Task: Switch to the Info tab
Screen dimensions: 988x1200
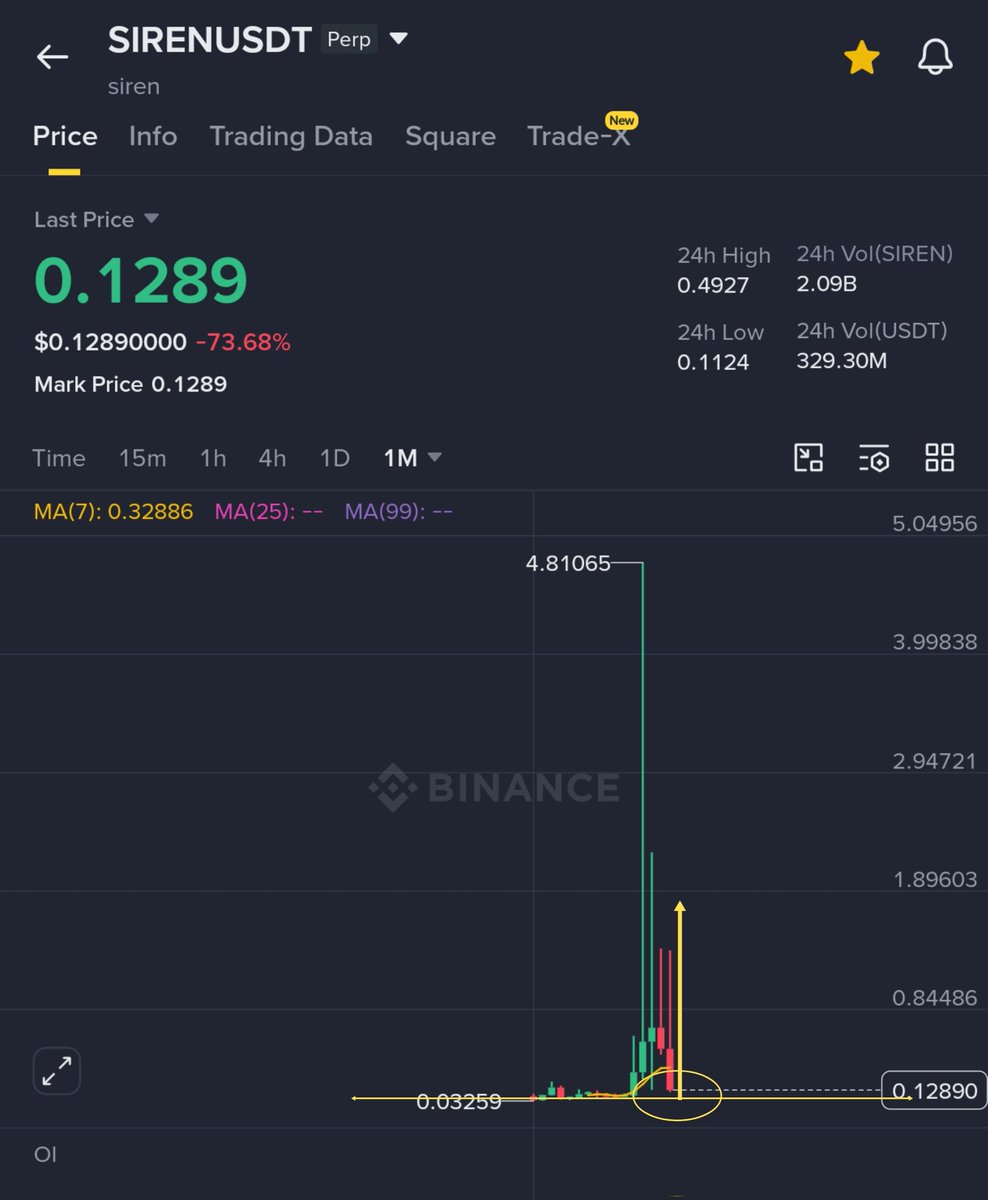Action: point(153,136)
